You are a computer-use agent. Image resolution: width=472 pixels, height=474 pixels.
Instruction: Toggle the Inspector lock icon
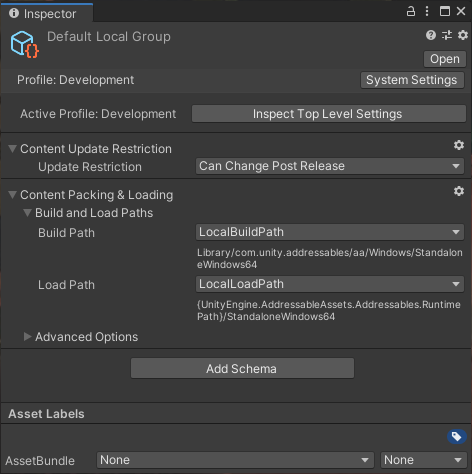point(411,11)
